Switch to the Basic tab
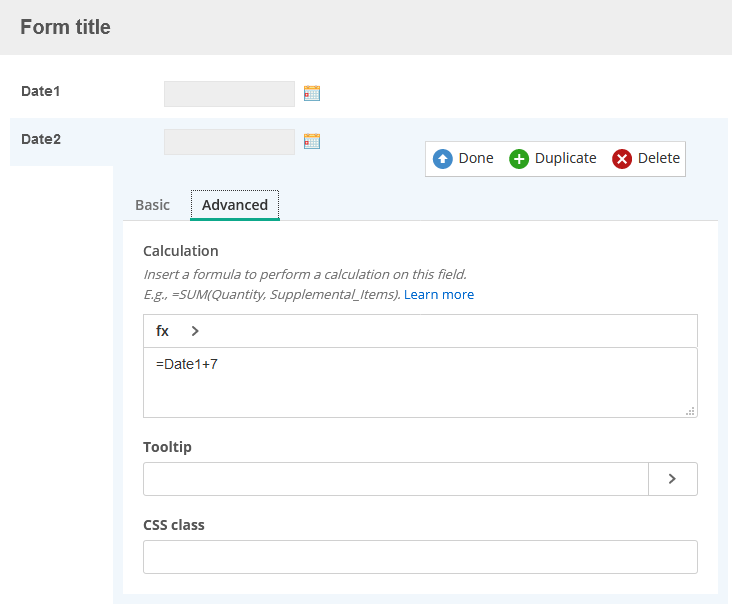Screen dimensions: 732x608 (x=152, y=205)
